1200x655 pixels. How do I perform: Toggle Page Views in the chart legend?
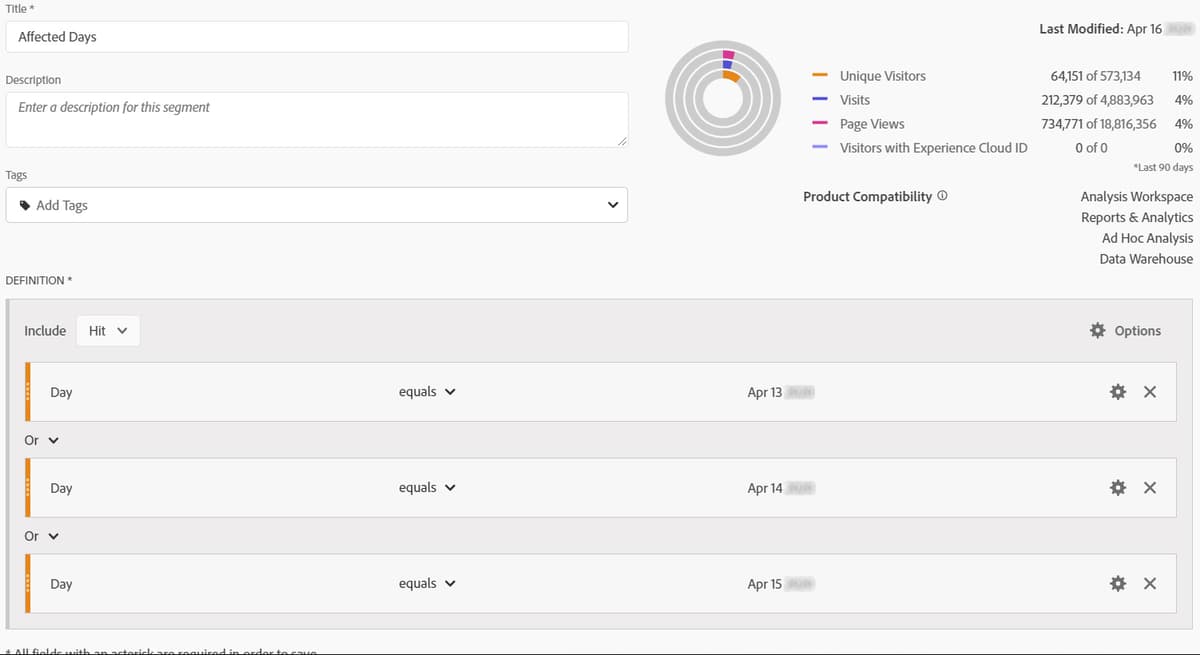tap(872, 123)
